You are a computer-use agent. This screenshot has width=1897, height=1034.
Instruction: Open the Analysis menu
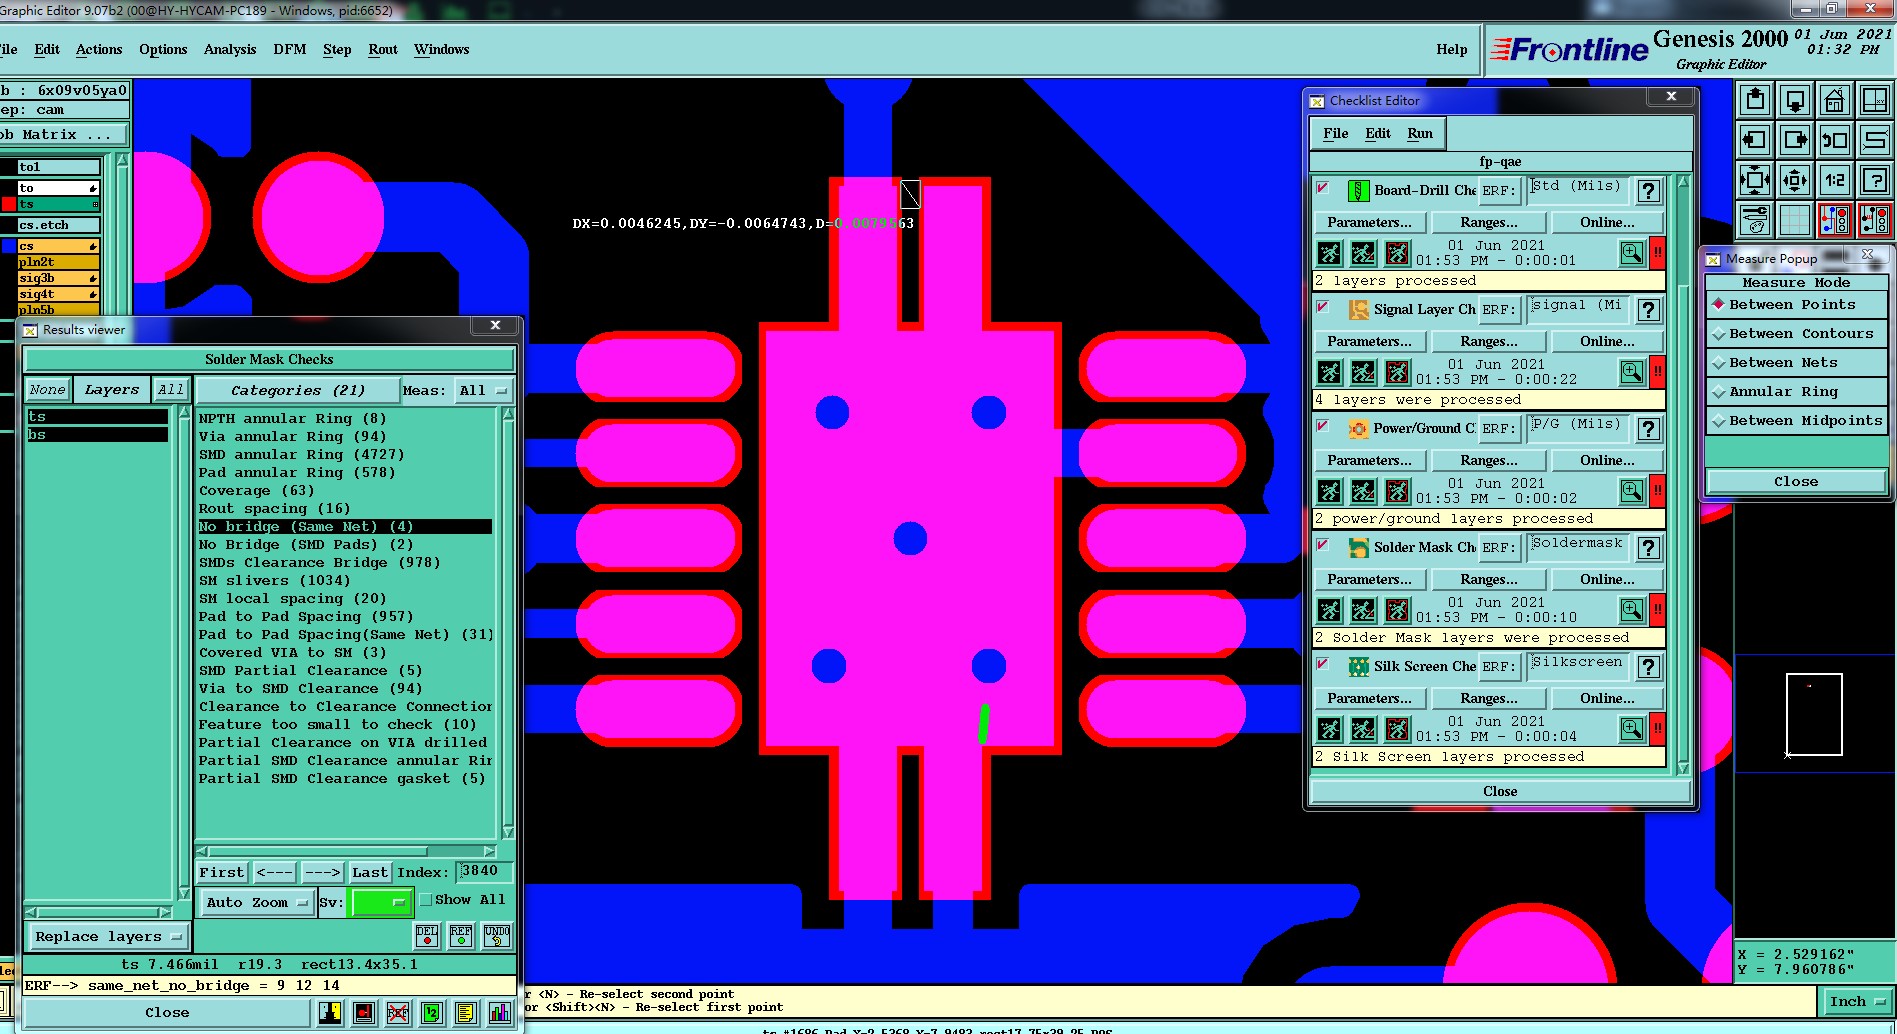tap(230, 49)
